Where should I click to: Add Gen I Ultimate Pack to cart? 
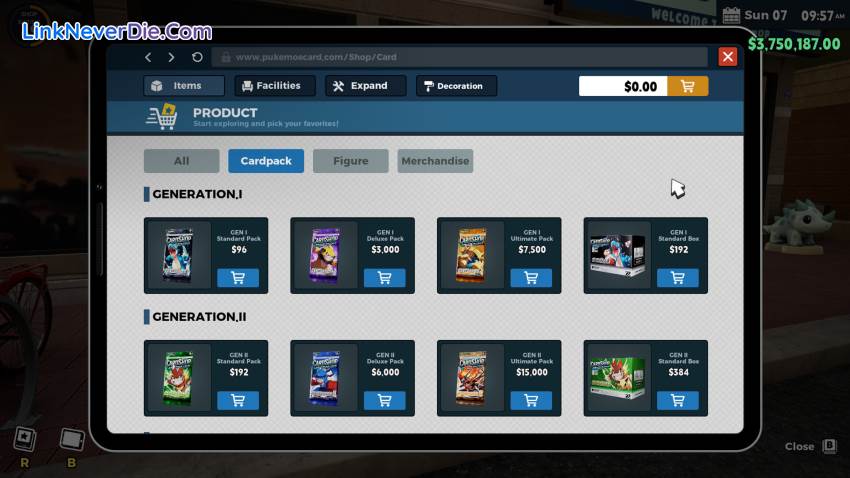click(531, 278)
